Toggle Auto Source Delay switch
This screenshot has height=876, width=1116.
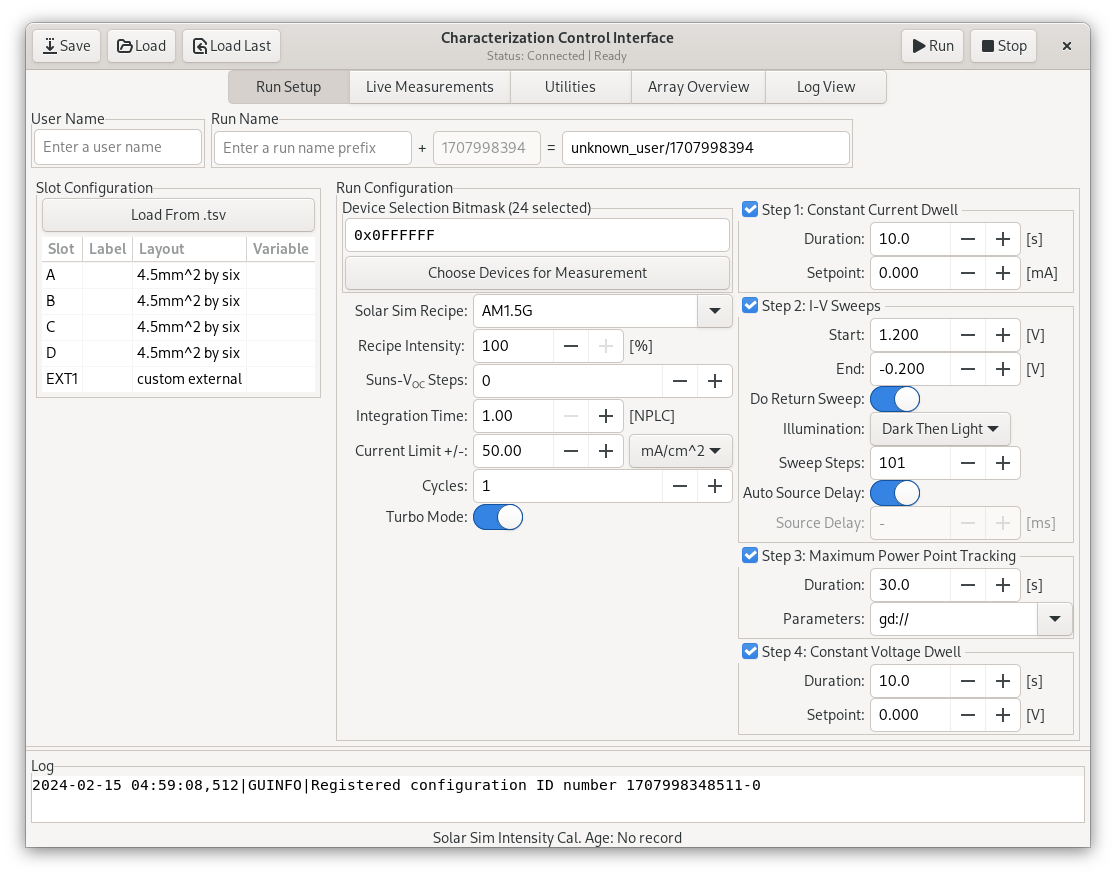point(895,493)
